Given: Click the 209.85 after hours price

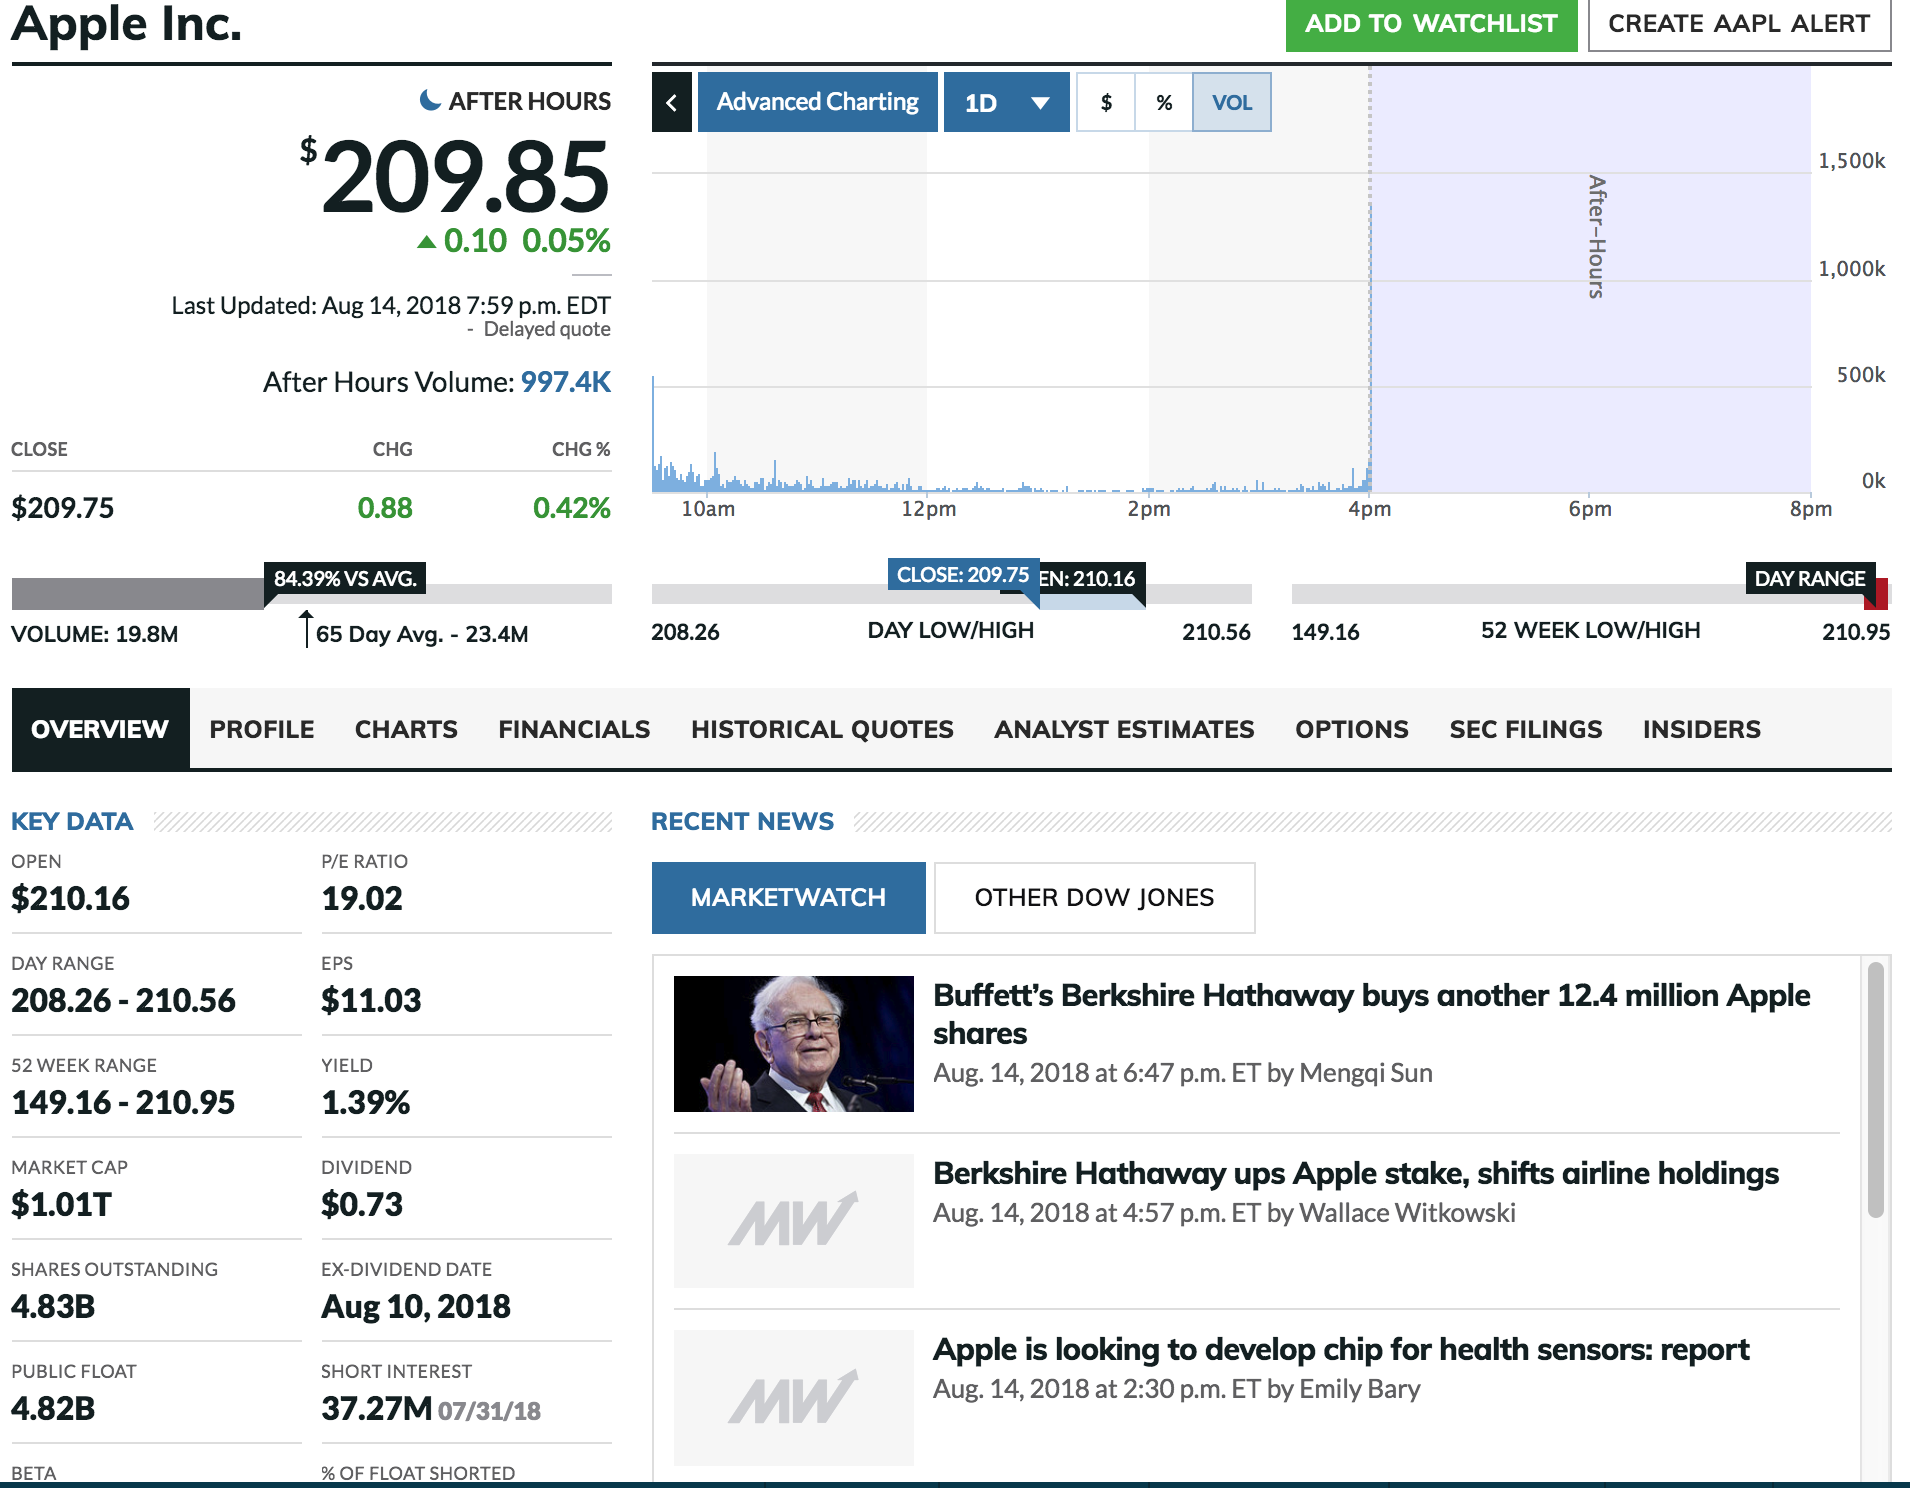Looking at the screenshot, I should pyautogui.click(x=465, y=177).
